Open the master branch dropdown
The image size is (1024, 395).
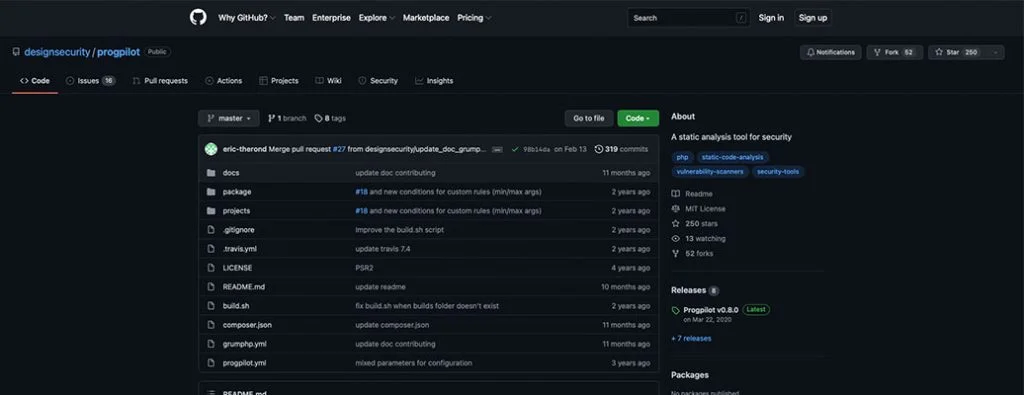[229, 118]
